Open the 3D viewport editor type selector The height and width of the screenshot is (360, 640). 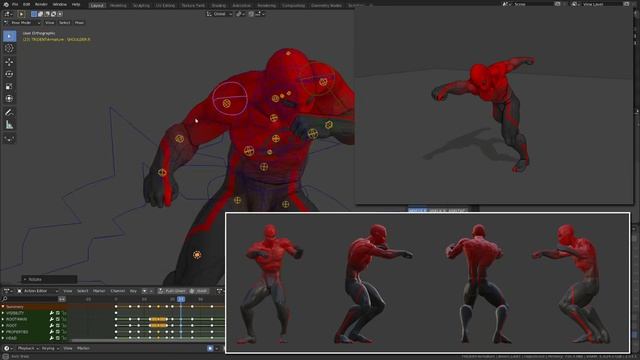pyautogui.click(x=8, y=14)
